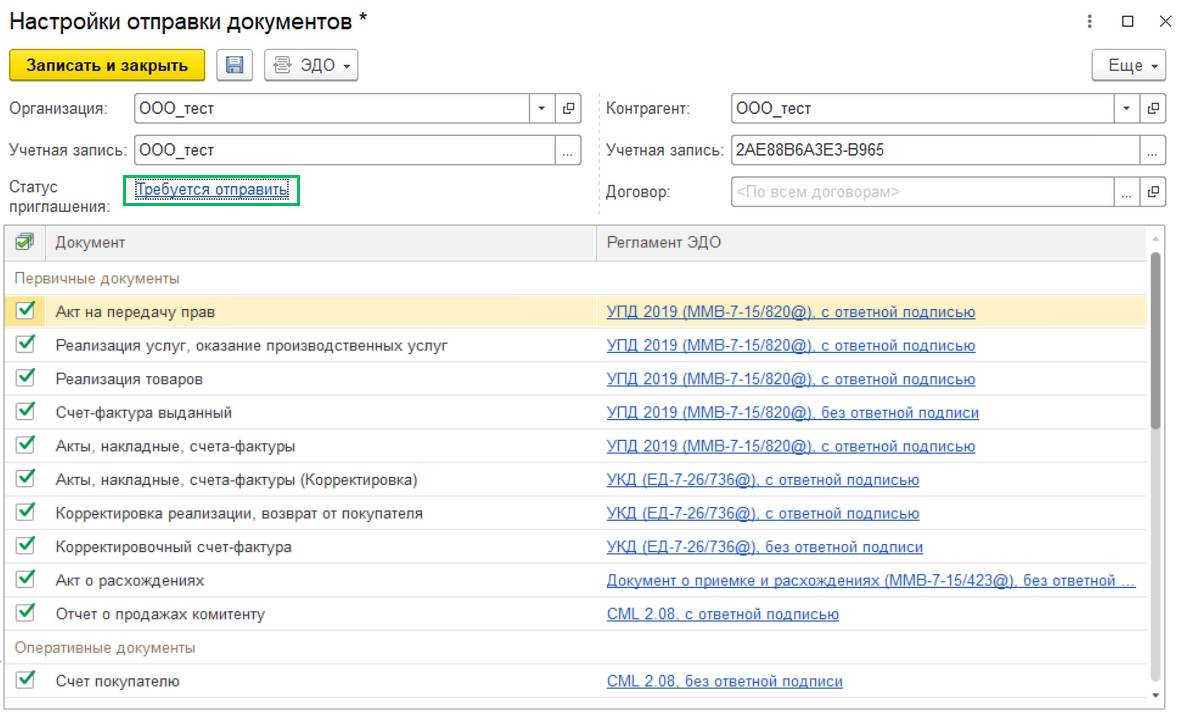Click the document list vertical scrollbar thumb
This screenshot has height=716, width=1178.
click(1155, 340)
